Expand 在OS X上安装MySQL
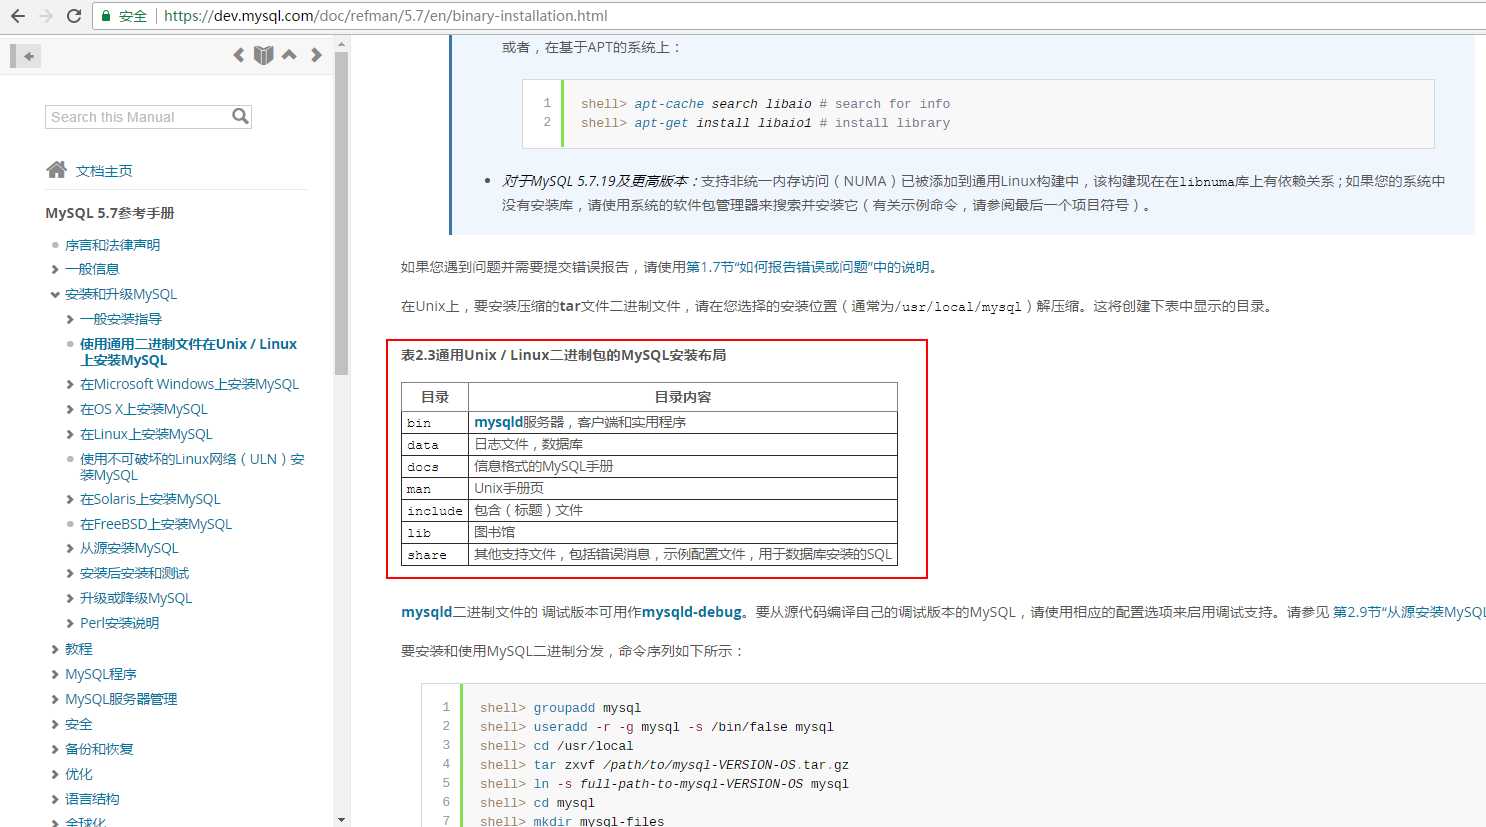 70,409
